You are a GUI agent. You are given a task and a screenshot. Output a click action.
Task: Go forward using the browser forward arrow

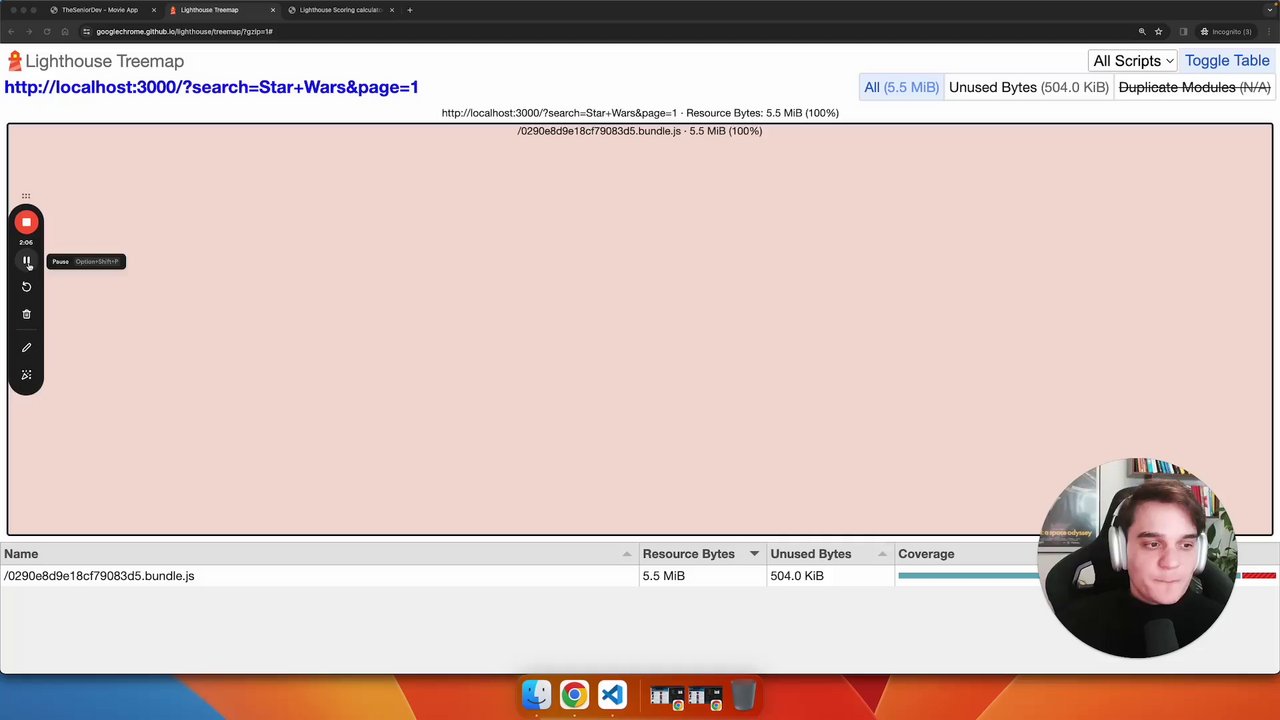click(29, 31)
